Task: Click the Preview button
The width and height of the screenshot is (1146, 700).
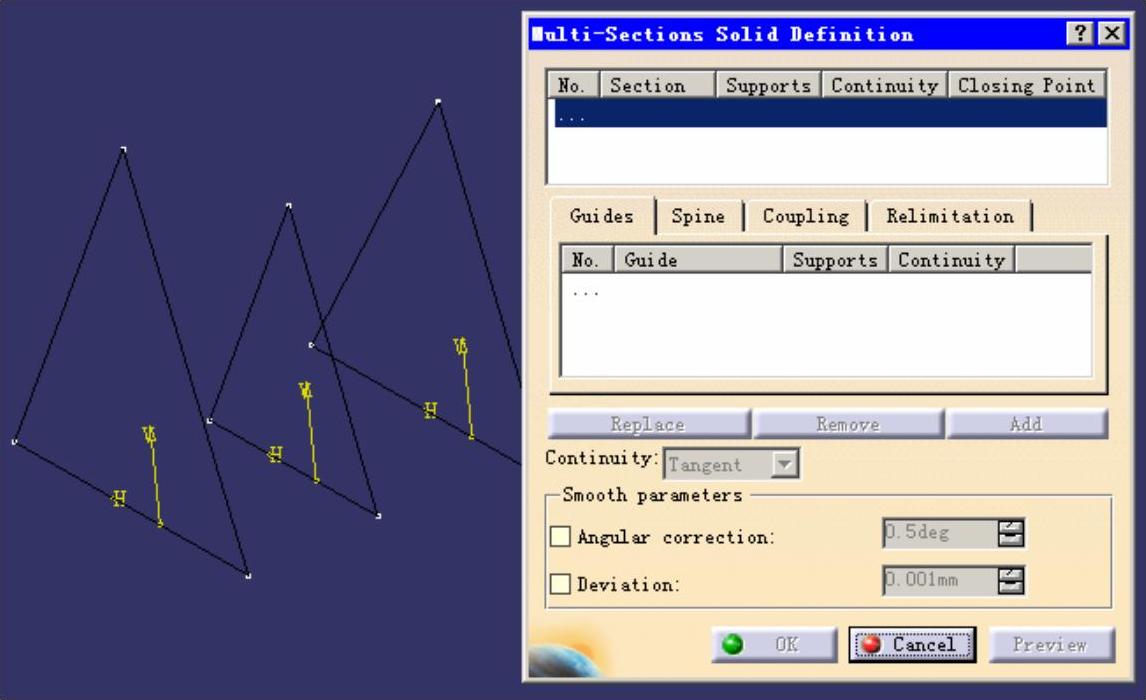Action: [x=1051, y=644]
